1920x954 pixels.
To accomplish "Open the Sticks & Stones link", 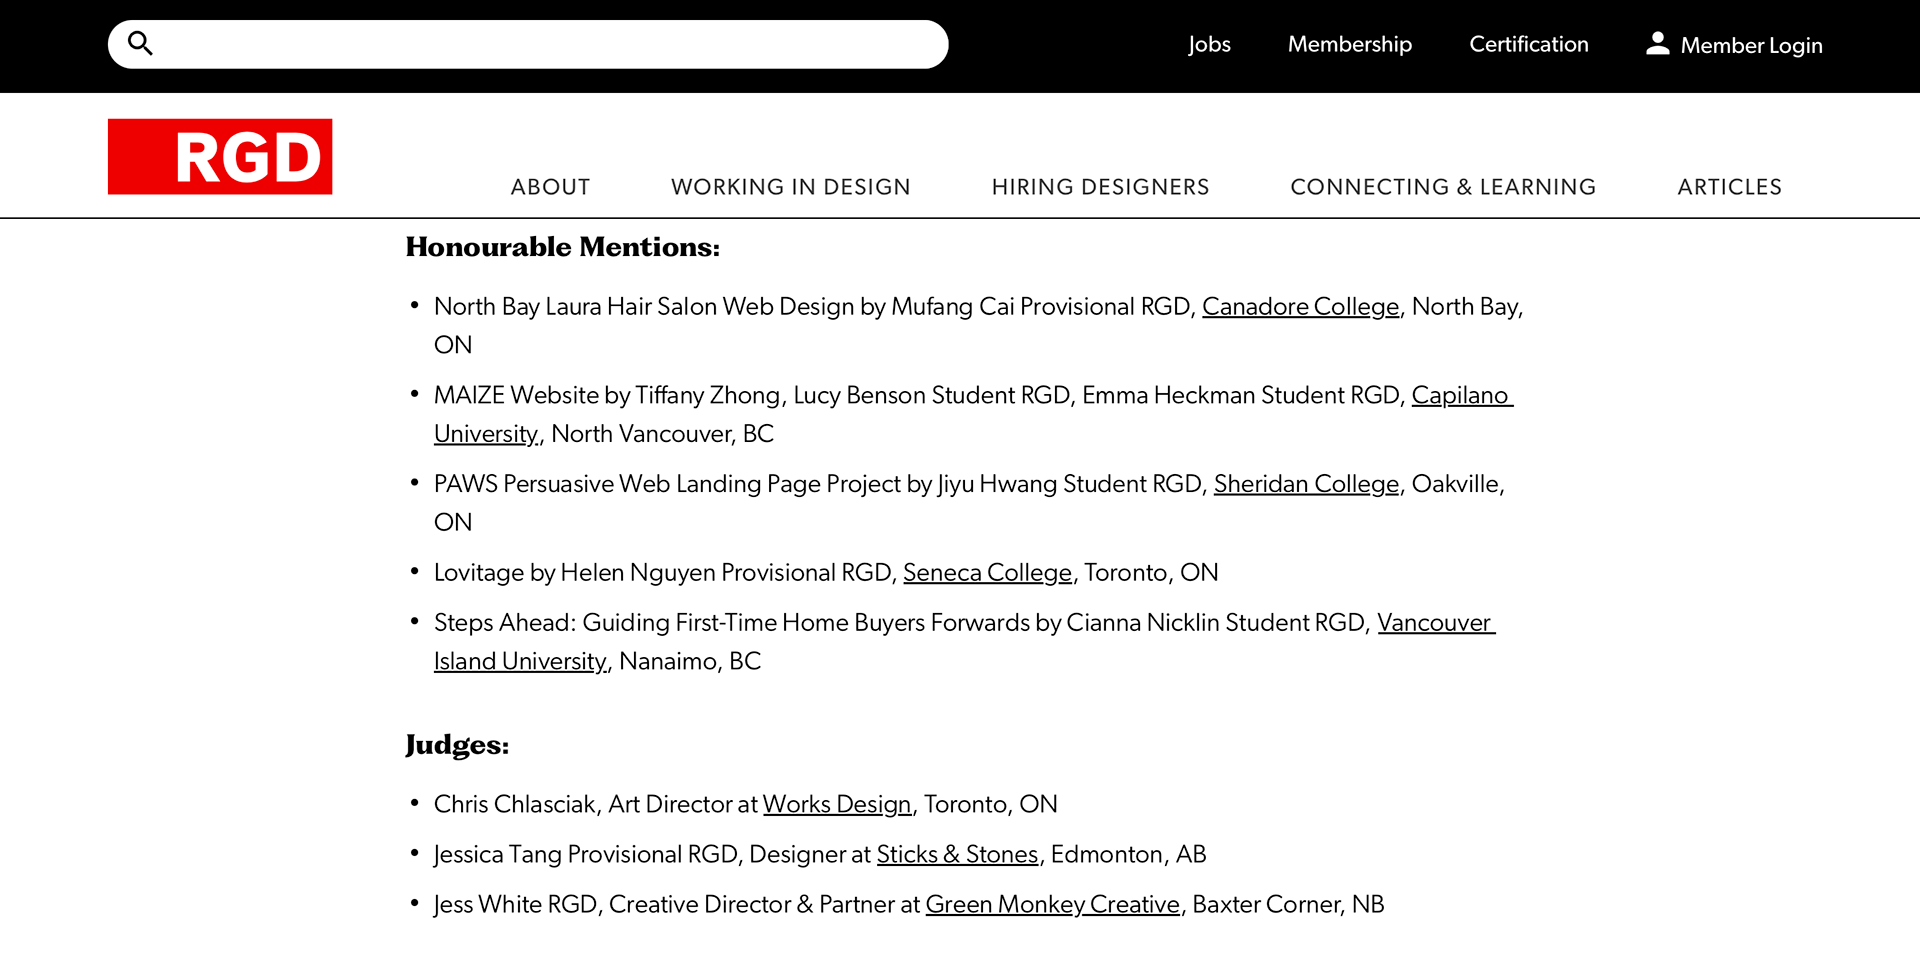I will 957,855.
